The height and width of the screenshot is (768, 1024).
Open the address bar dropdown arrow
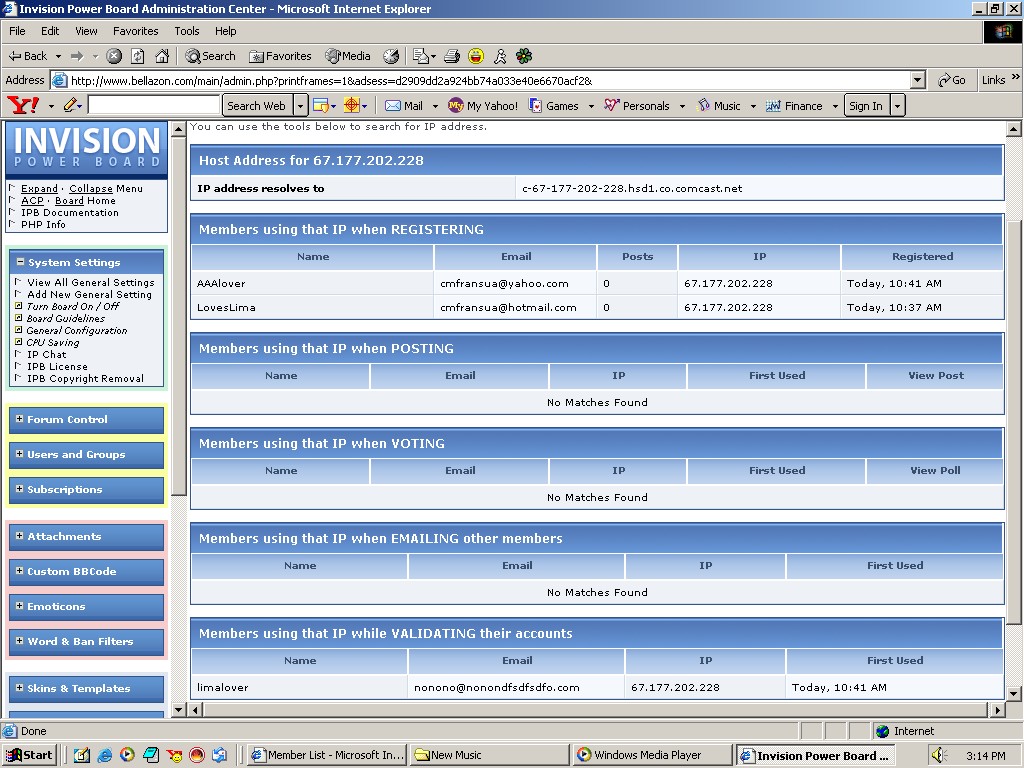(918, 80)
